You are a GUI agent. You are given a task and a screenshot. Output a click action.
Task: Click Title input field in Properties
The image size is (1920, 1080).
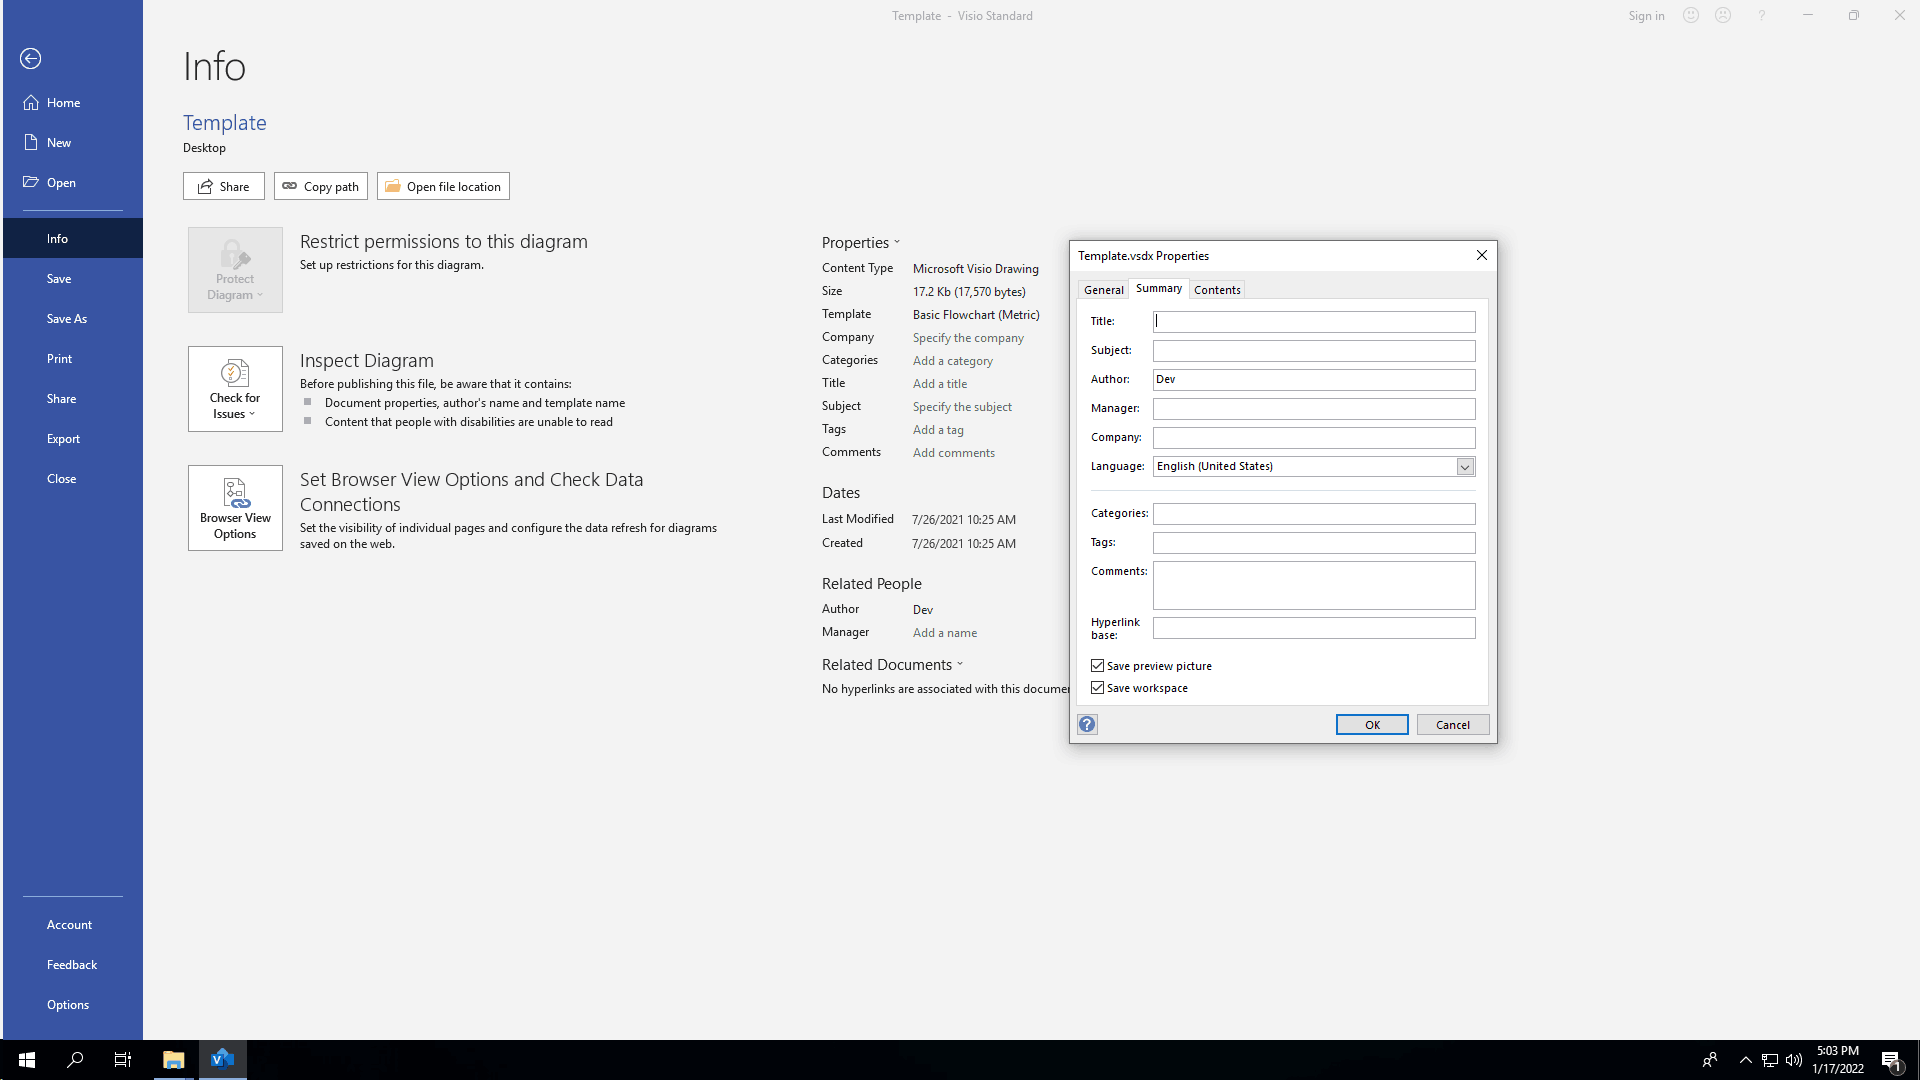(1313, 320)
